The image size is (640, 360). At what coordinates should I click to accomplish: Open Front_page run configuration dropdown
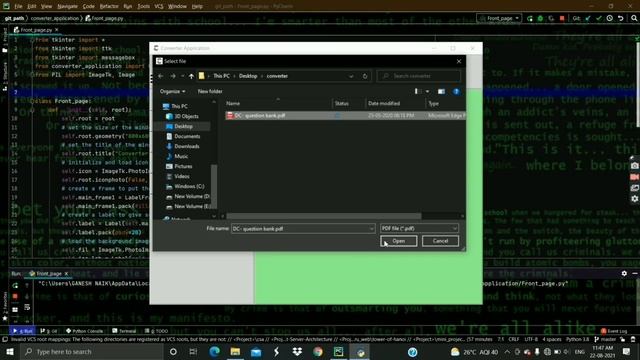click(499, 18)
